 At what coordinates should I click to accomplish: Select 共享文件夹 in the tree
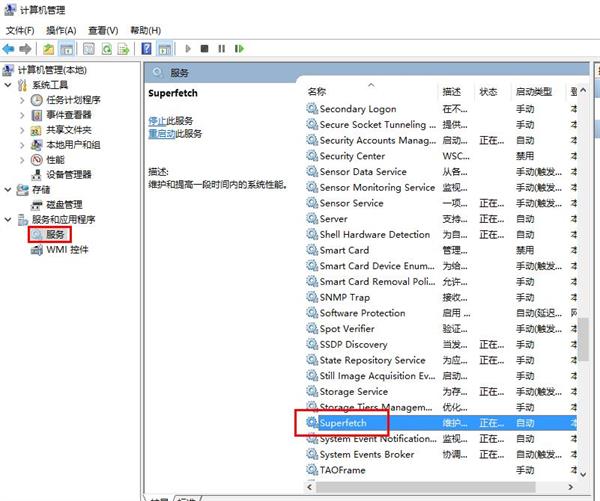click(x=69, y=130)
